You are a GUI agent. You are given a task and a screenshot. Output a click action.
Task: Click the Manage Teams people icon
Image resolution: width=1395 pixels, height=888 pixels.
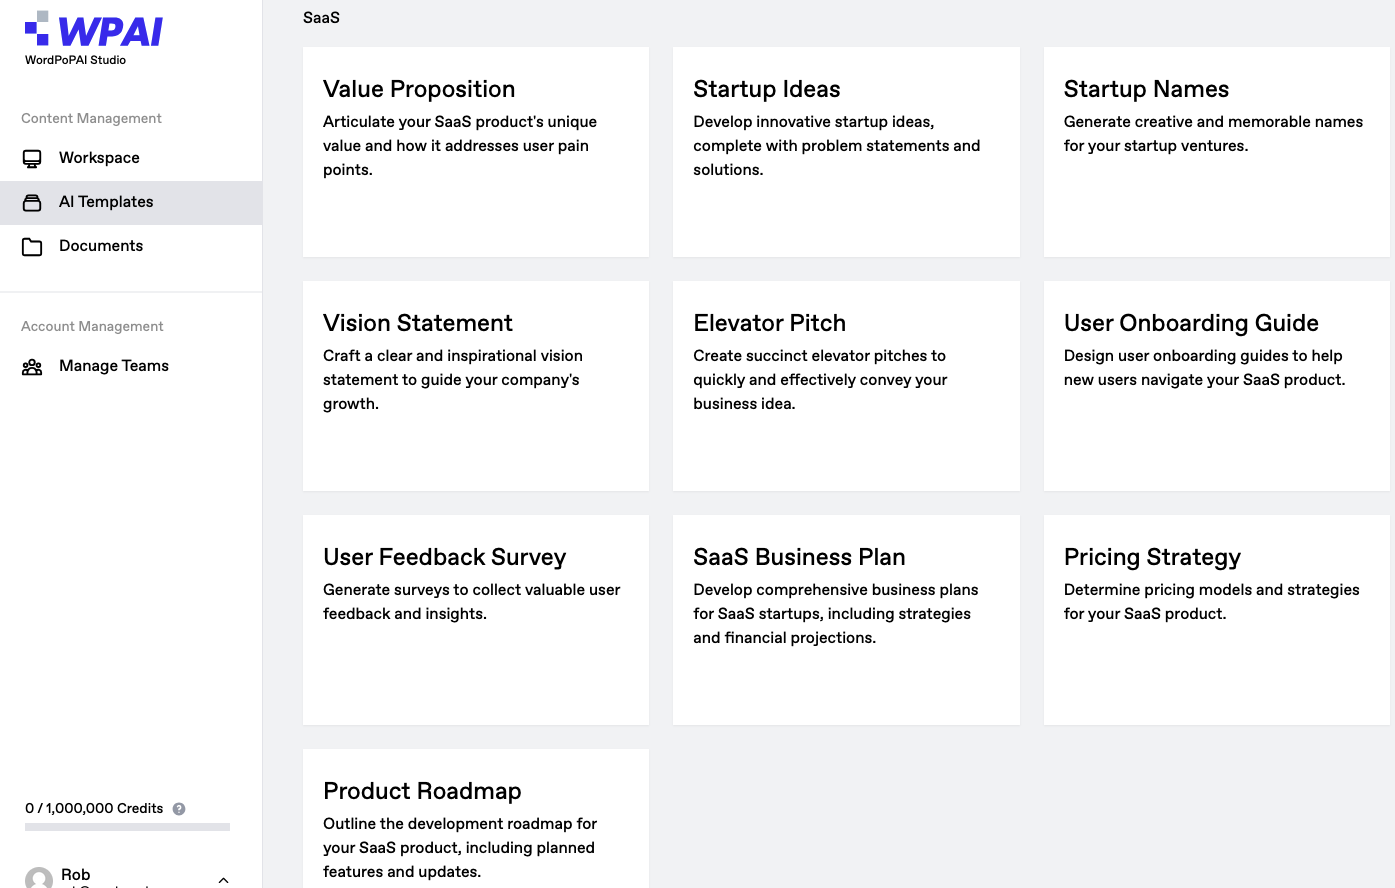tap(32, 367)
